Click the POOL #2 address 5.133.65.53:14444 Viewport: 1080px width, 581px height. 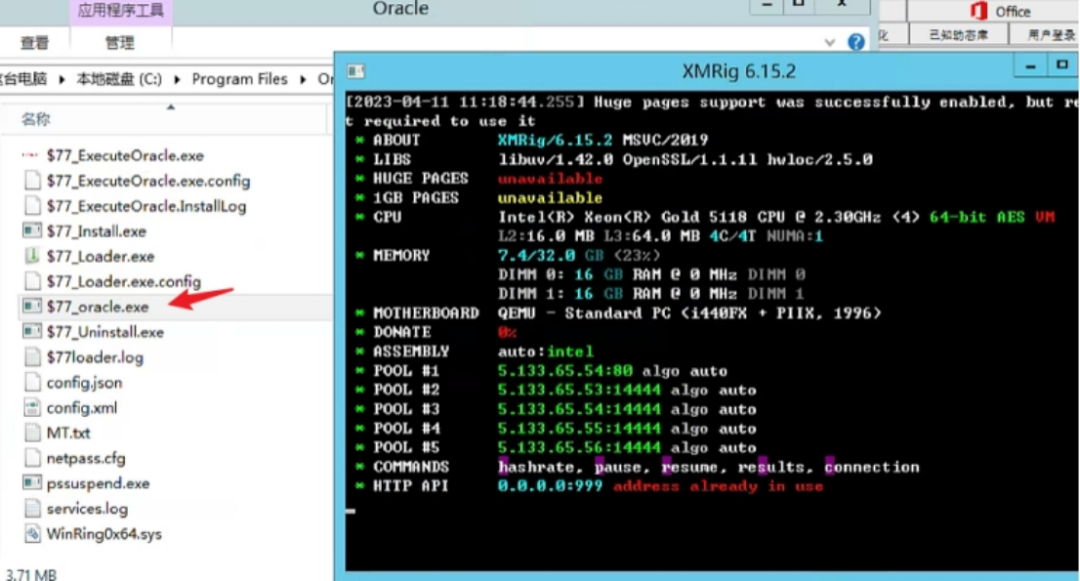click(x=579, y=390)
